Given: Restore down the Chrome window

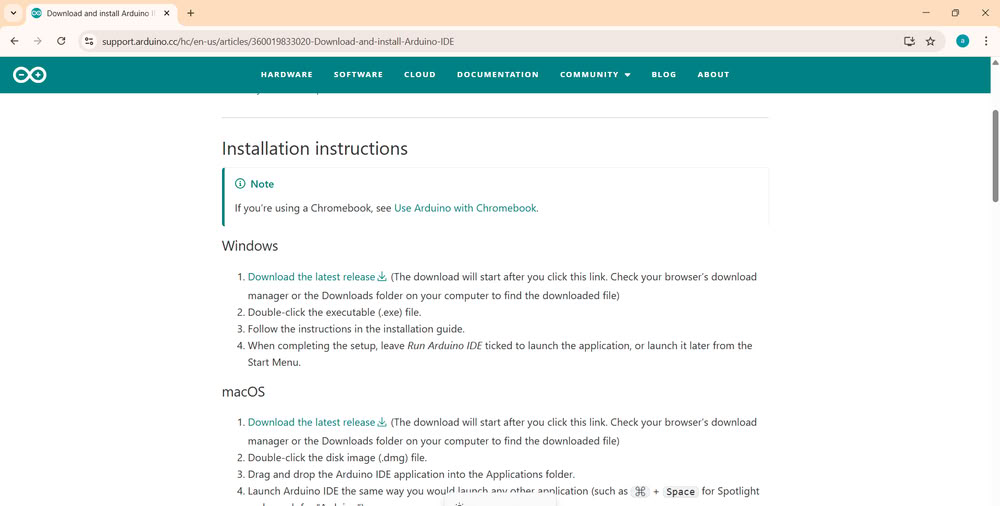Looking at the screenshot, I should [x=955, y=13].
